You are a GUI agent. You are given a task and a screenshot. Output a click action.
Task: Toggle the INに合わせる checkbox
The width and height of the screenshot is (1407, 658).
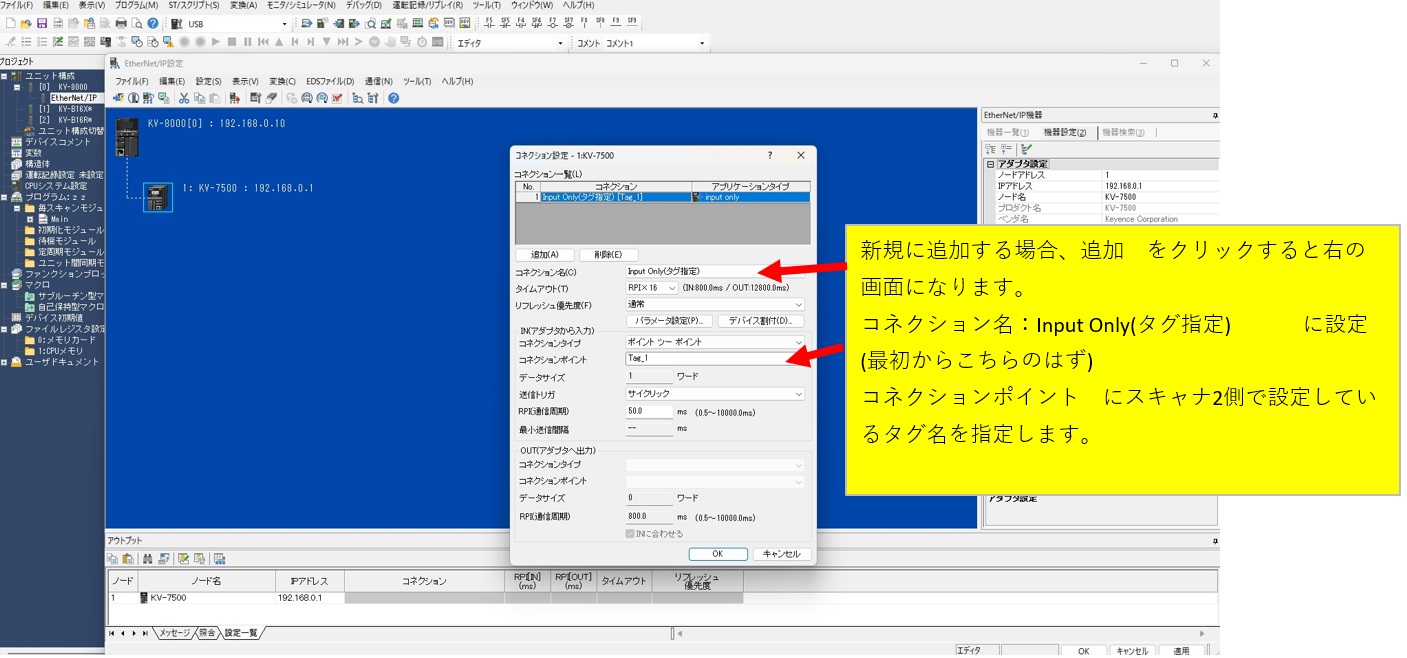point(630,534)
